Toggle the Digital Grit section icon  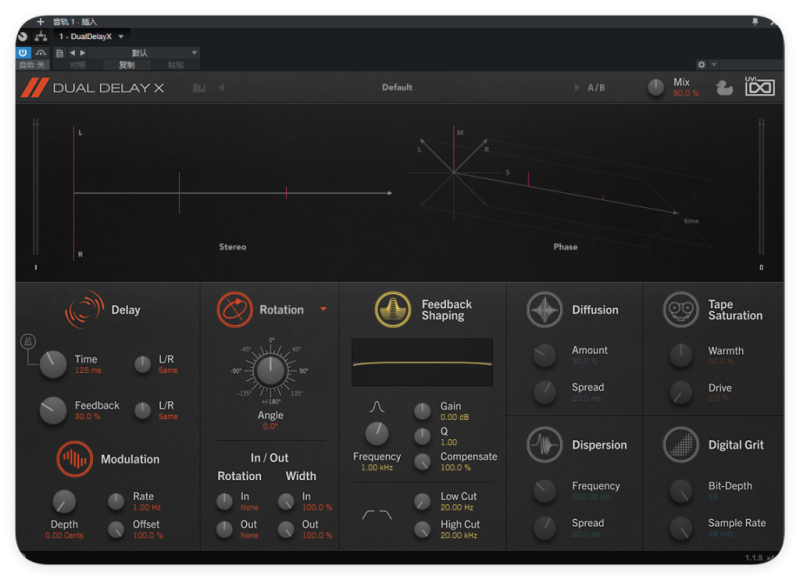681,445
